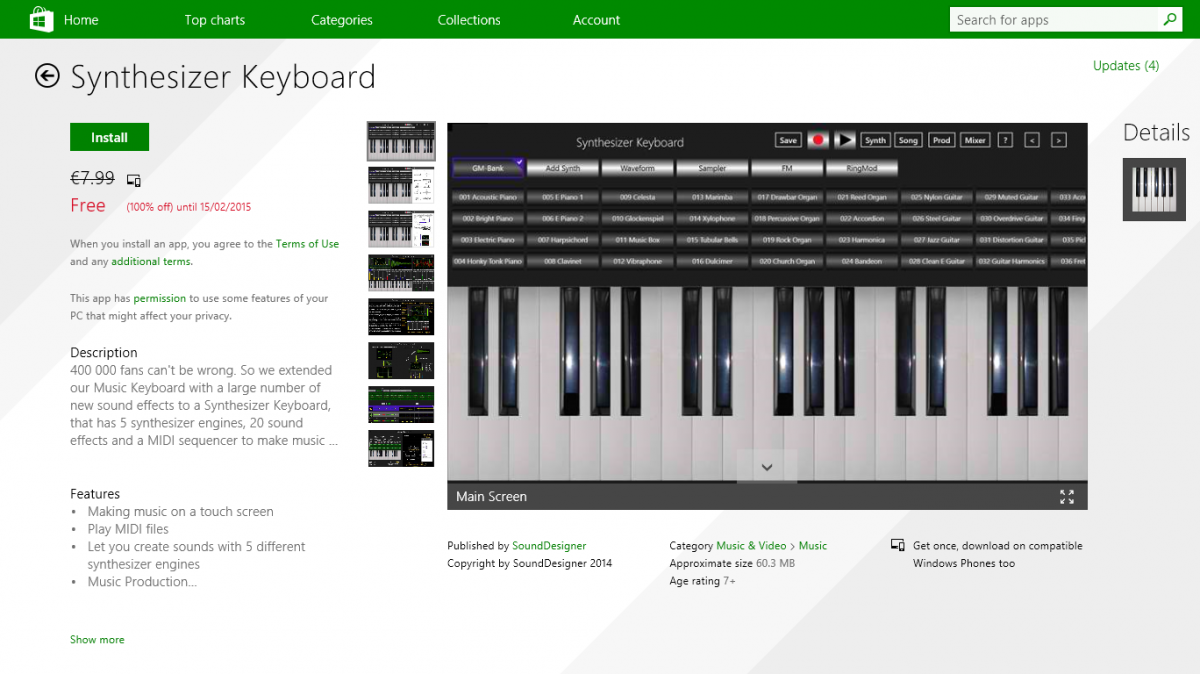Select the fifth thumbnail with white text
1200x674 pixels.
(x=401, y=317)
